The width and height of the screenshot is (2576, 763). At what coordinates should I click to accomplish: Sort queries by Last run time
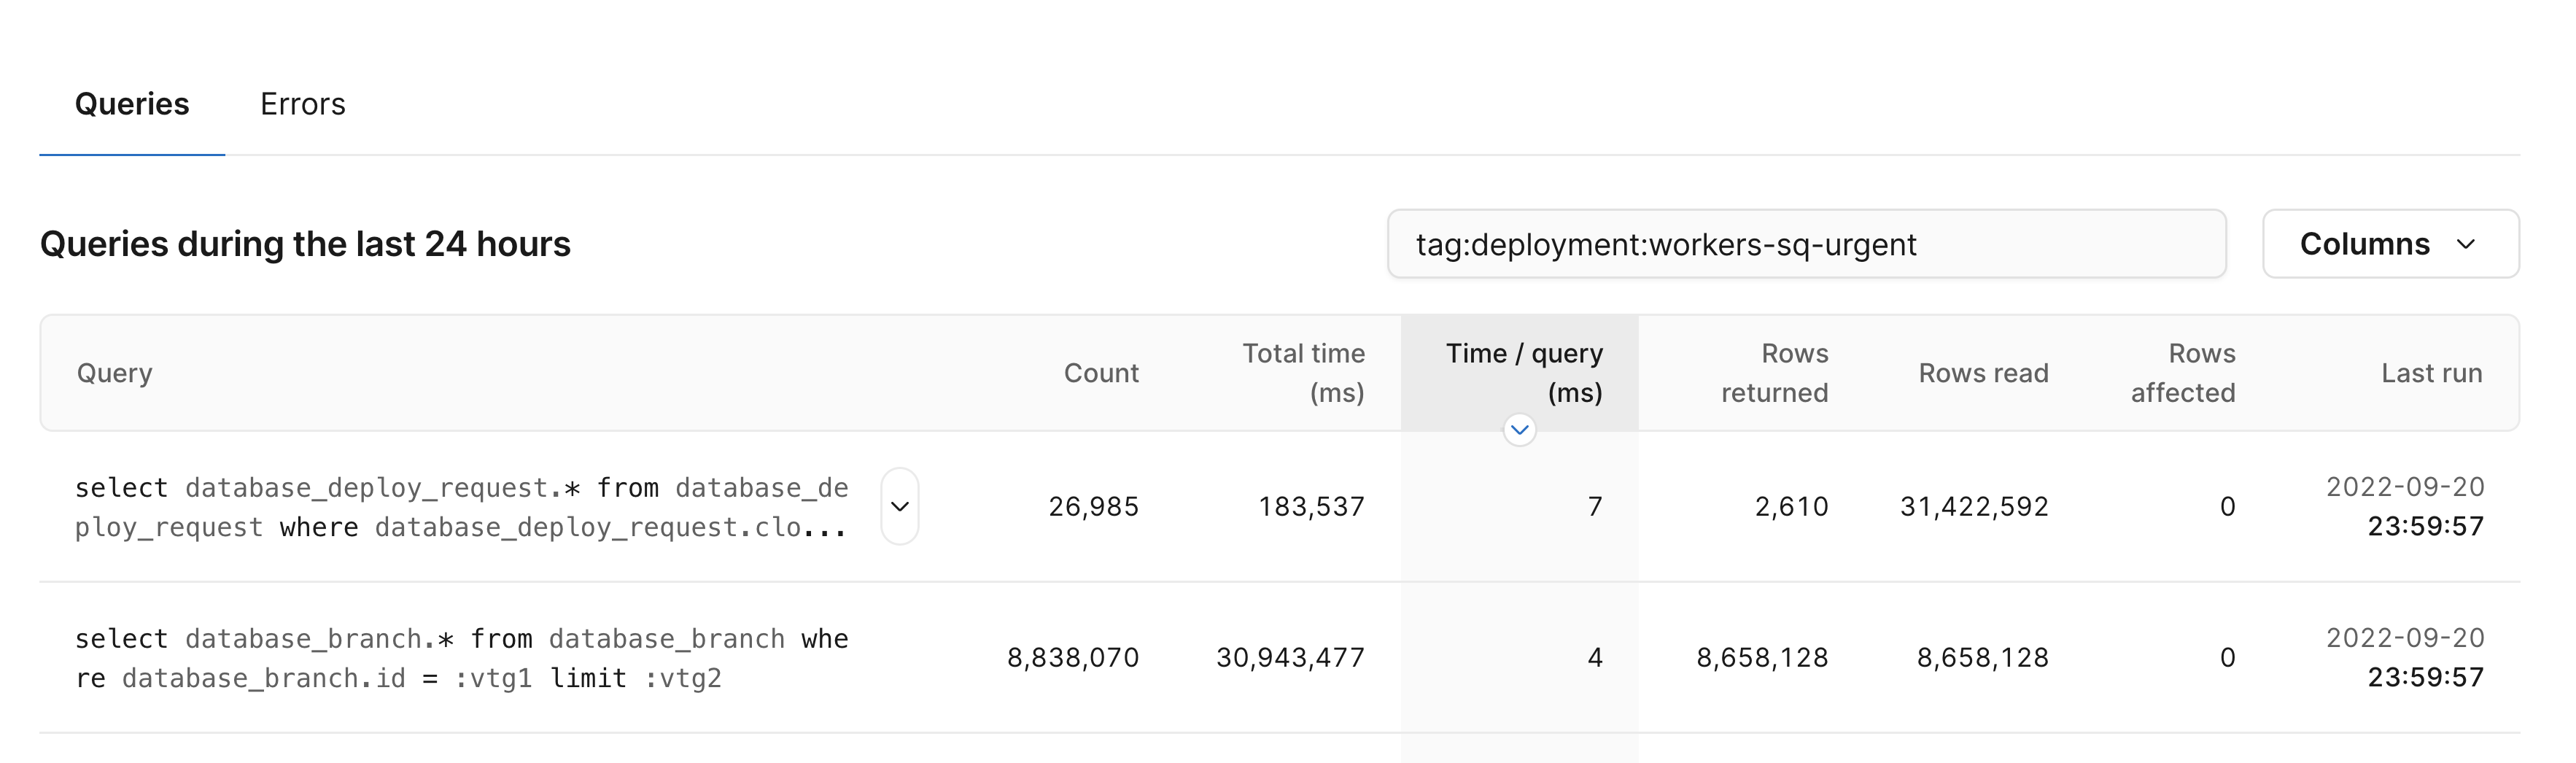pos(2432,372)
